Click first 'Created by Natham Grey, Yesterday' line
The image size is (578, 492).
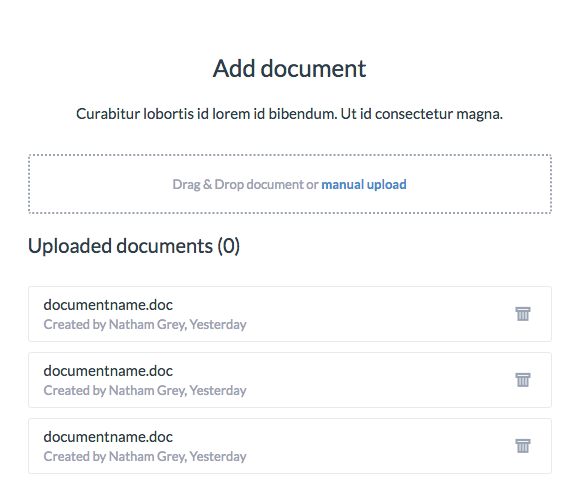(x=145, y=325)
